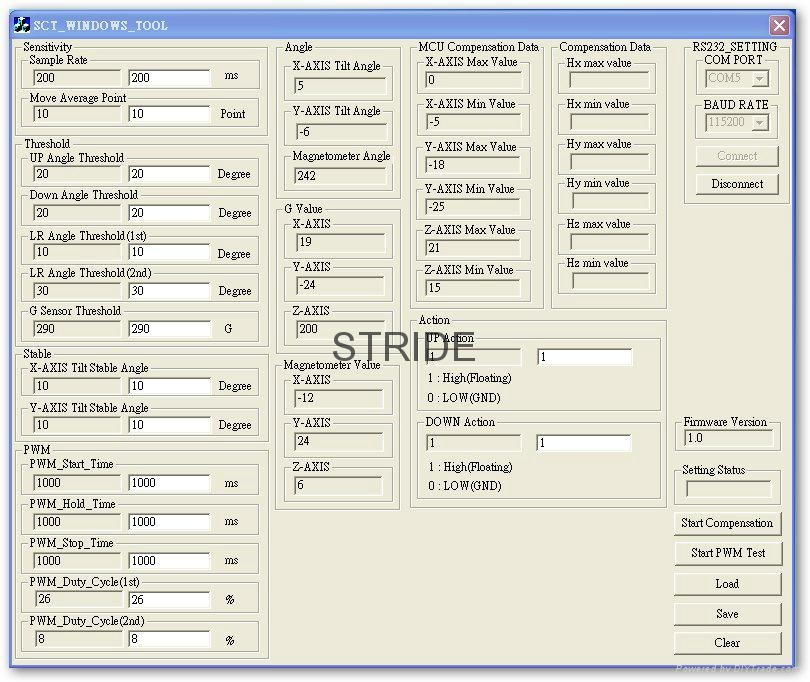This screenshot has height=682, width=810.
Task: Select the editable DOWN Action field
Action: [584, 442]
